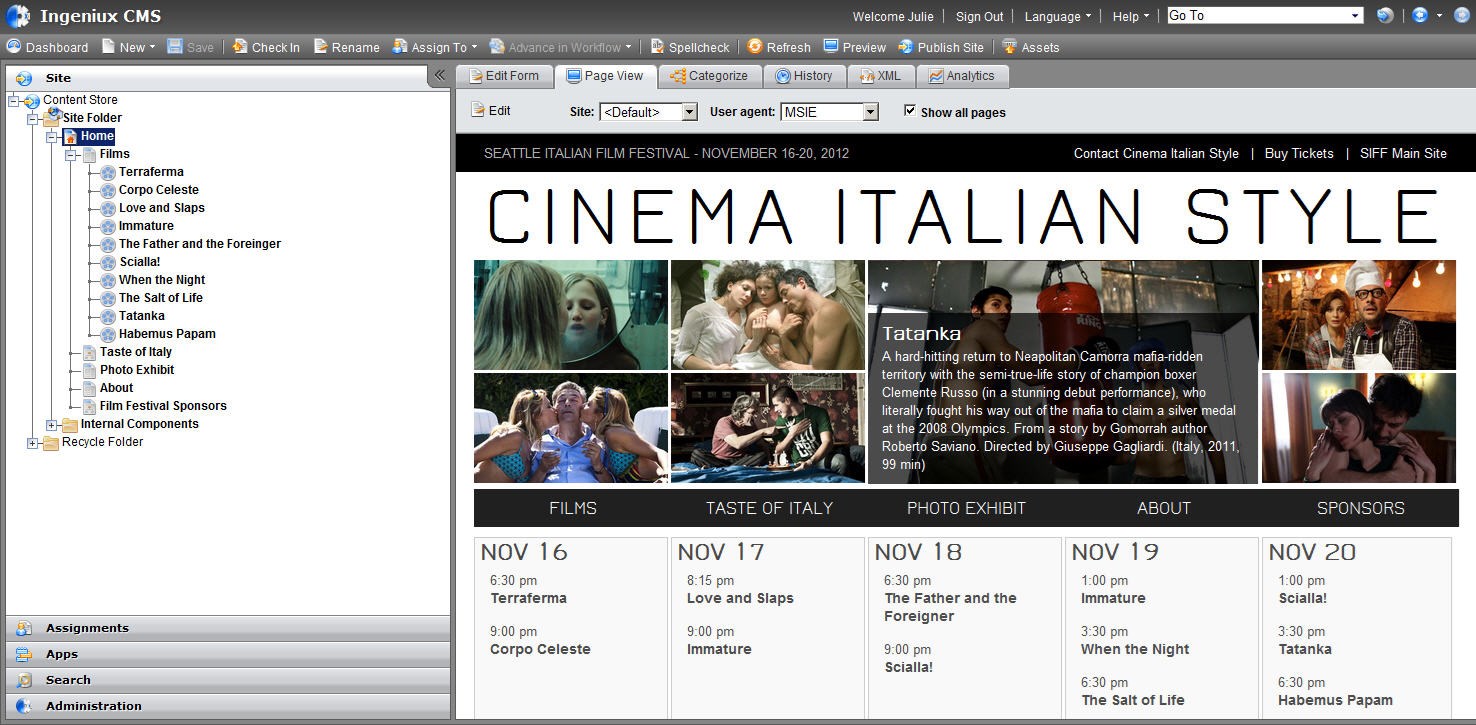
Task: Click Love and Slaps in Nov 17 schedule
Action: pyautogui.click(x=740, y=598)
